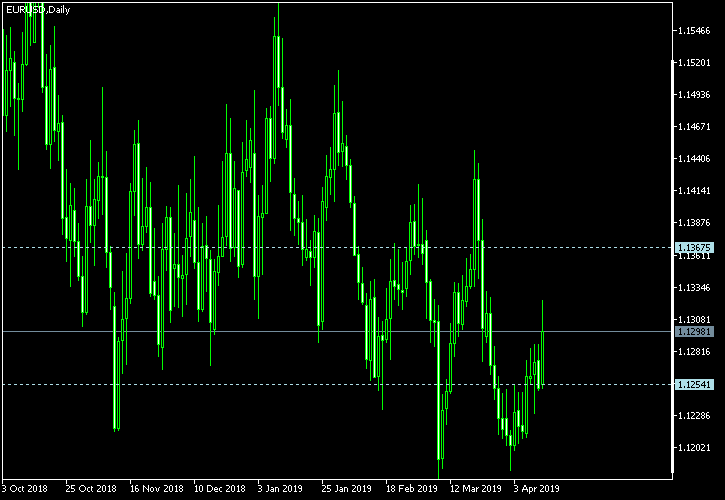Click the 1.15466 price axis value
725x500 pixels.
tap(694, 31)
